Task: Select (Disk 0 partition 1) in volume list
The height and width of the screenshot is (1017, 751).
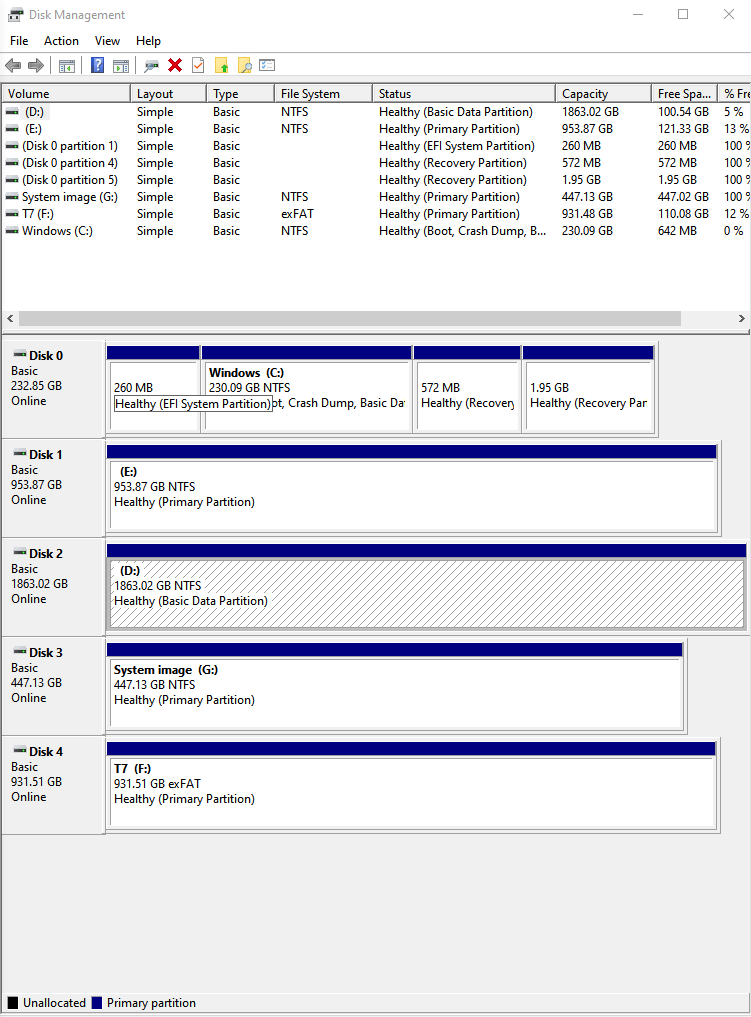Action: tap(70, 146)
